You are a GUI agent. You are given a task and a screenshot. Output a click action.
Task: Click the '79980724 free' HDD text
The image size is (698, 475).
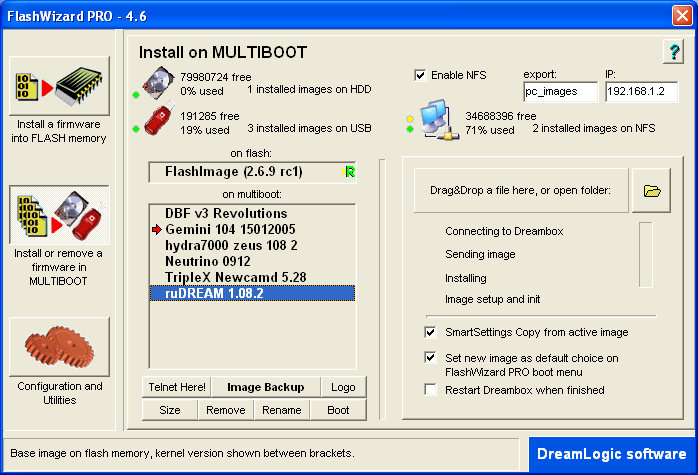216,77
